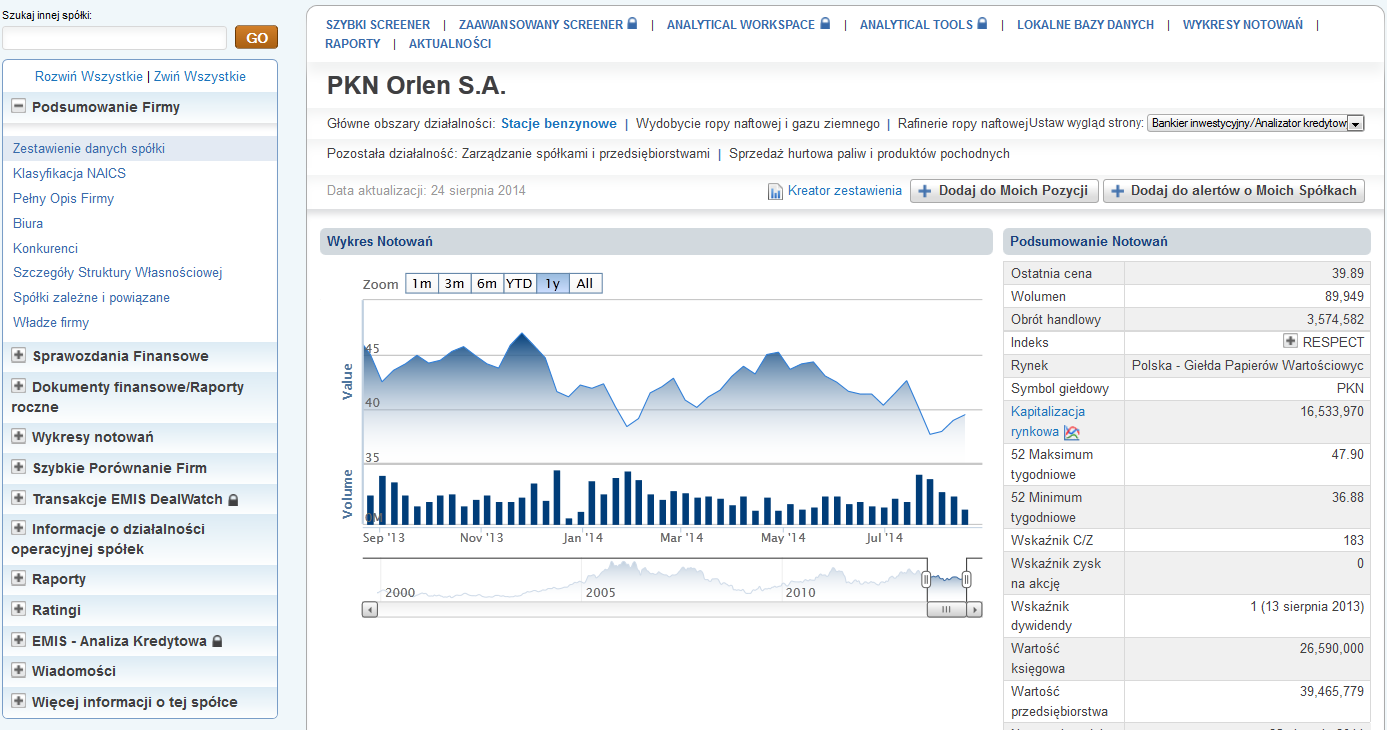
Task: Open Spółki zależne i powiązane item
Action: [x=92, y=297]
